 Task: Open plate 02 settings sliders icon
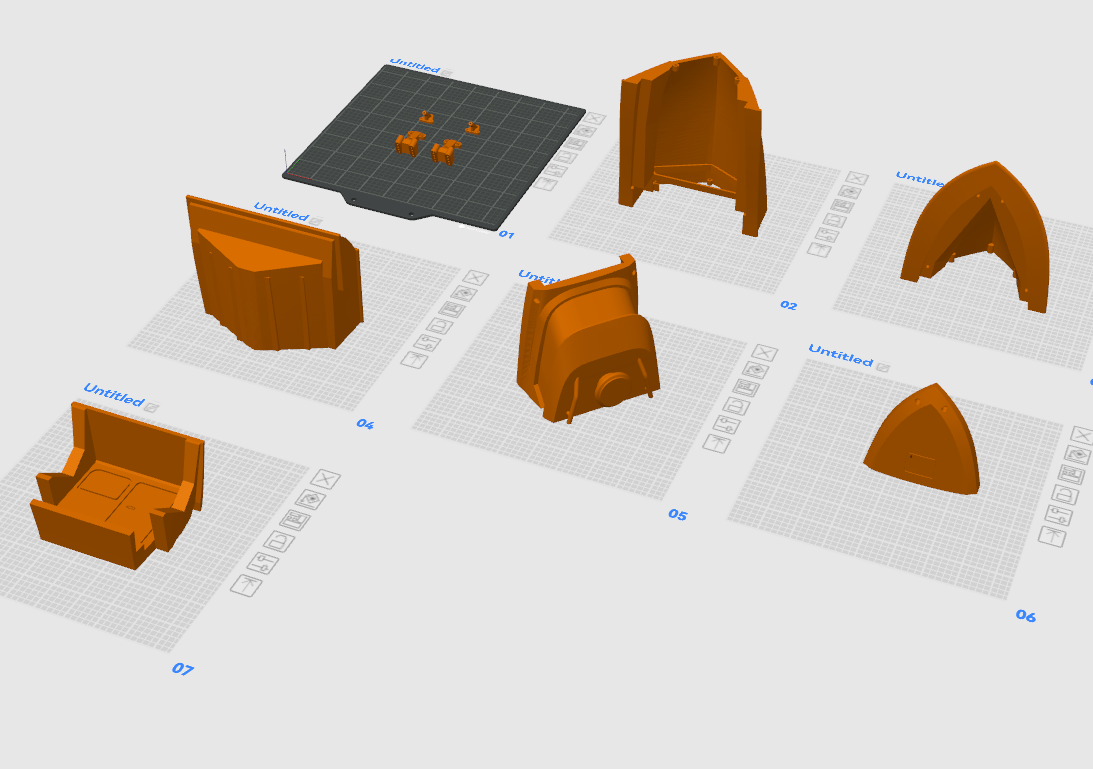827,235
